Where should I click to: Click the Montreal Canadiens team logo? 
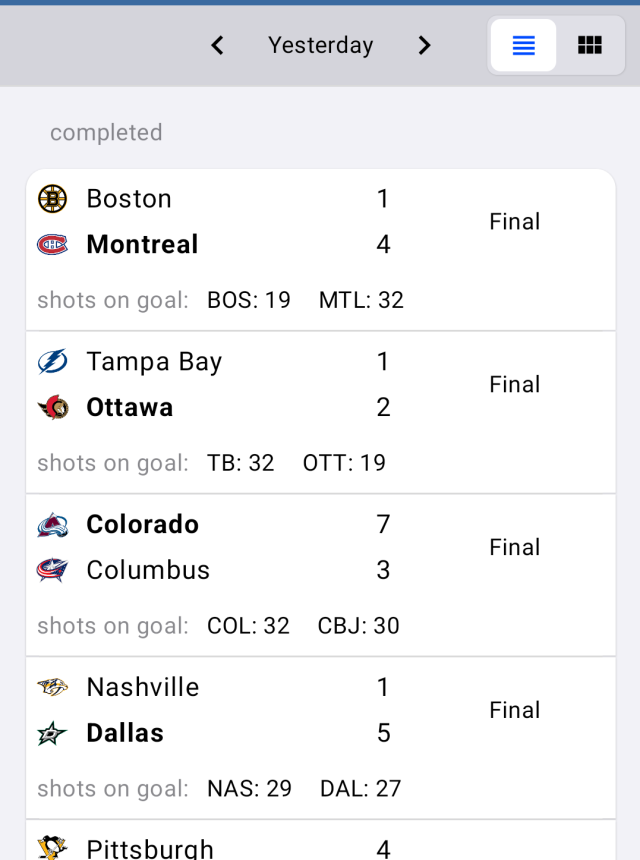[52, 245]
